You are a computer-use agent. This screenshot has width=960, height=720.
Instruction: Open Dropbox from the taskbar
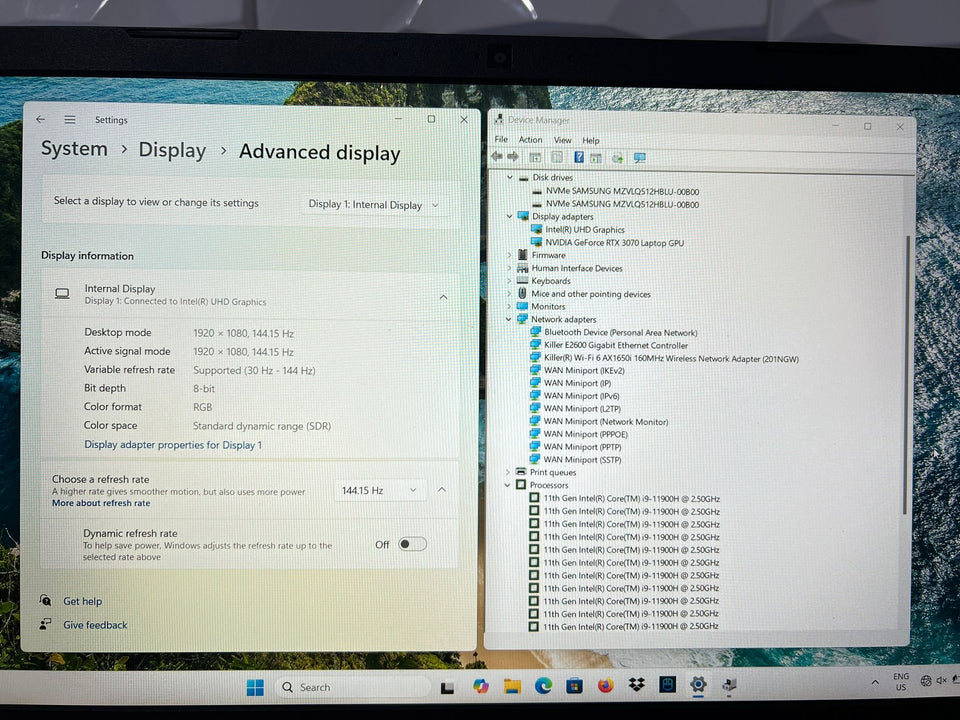[x=637, y=684]
